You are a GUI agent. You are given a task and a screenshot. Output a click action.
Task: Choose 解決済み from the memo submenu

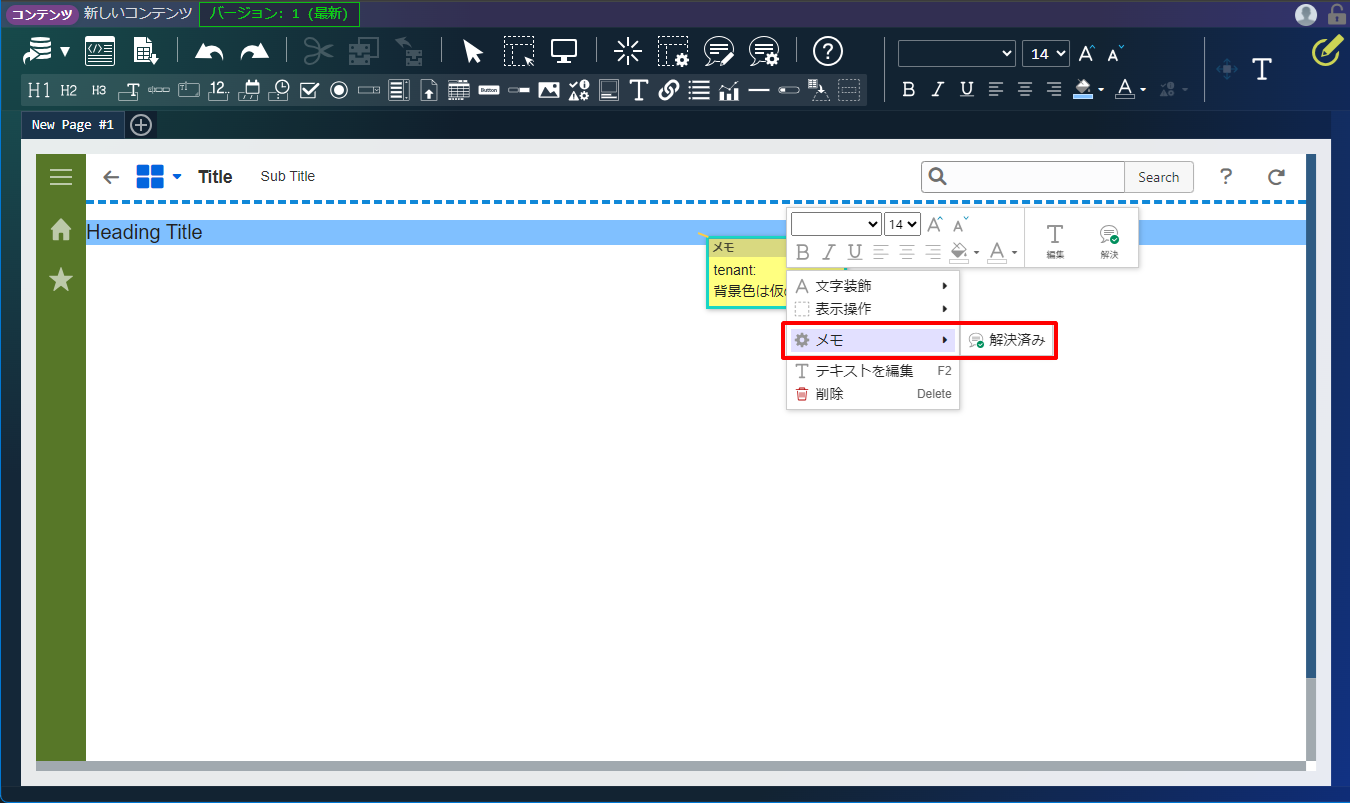pos(1008,340)
